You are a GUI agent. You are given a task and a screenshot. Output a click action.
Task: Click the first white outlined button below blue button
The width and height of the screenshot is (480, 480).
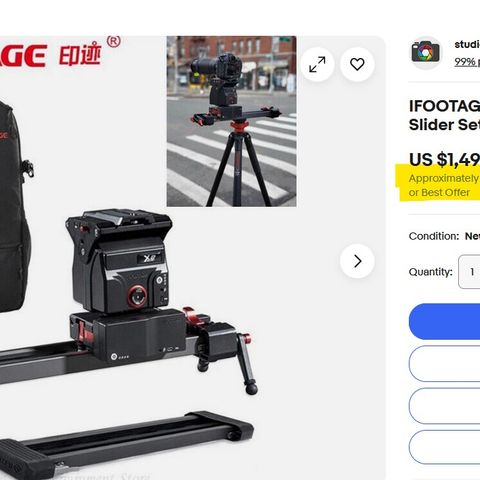(x=444, y=364)
